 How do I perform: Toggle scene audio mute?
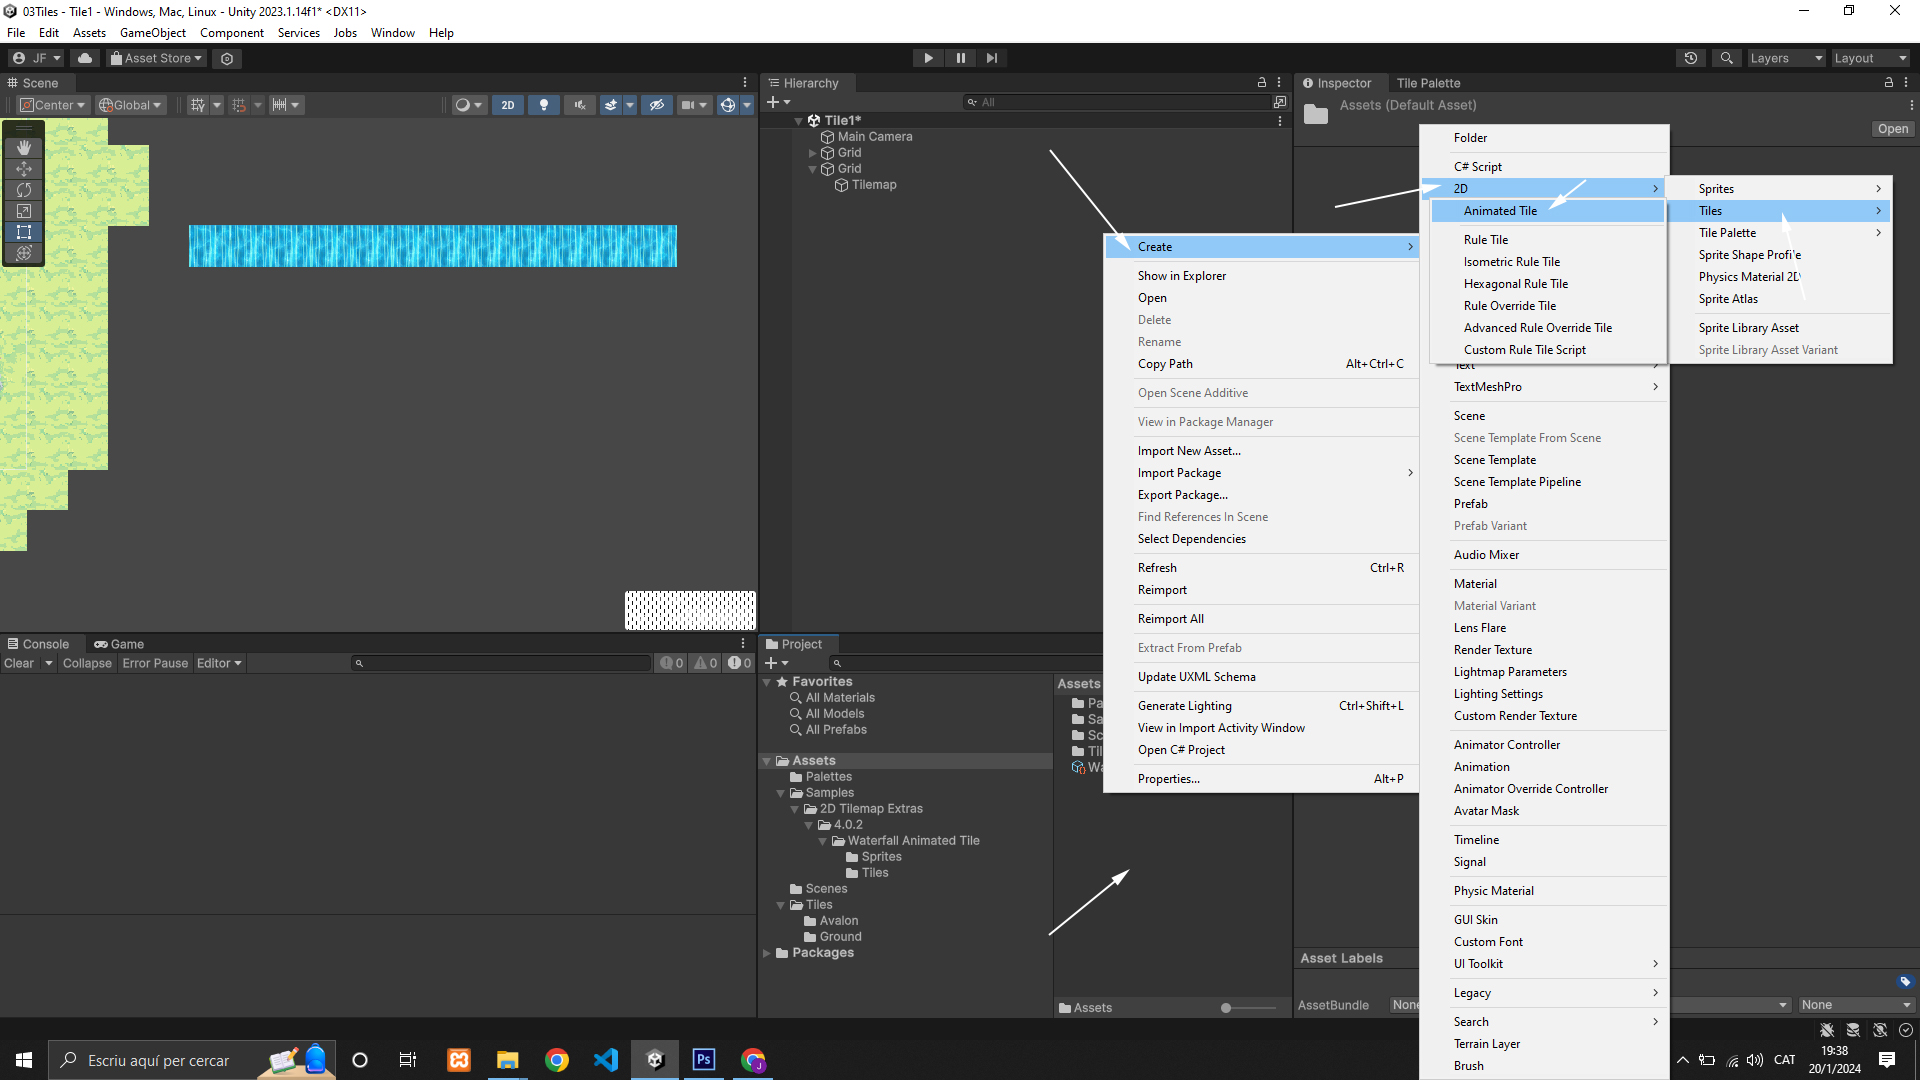(580, 105)
